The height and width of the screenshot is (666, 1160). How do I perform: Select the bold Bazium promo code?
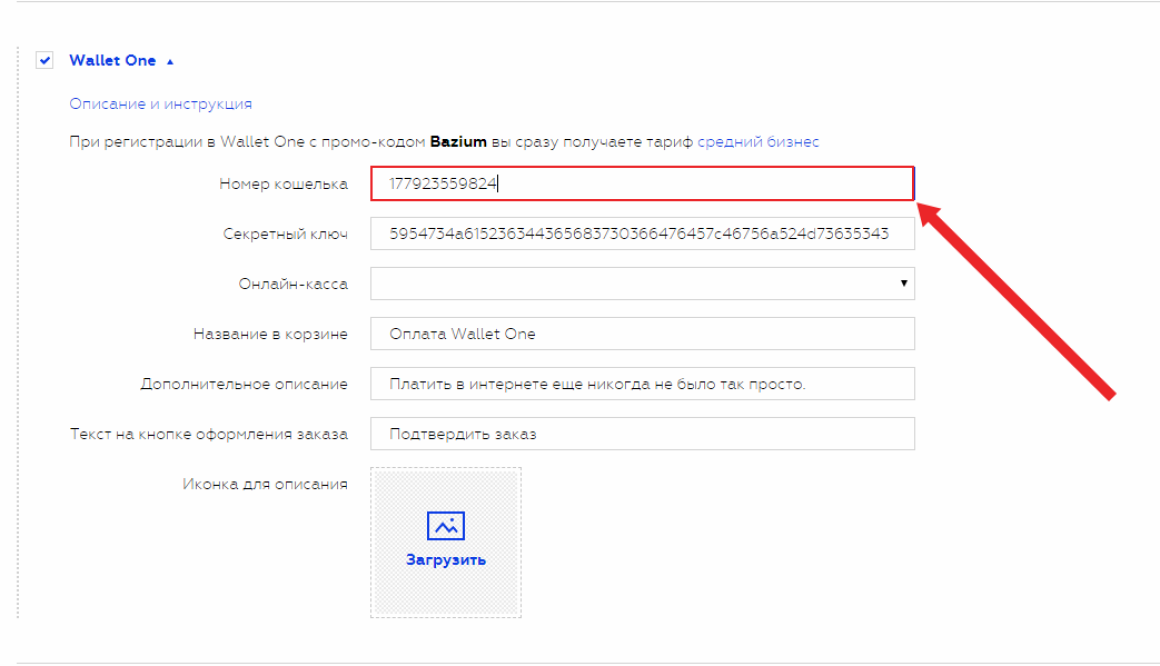click(x=459, y=141)
